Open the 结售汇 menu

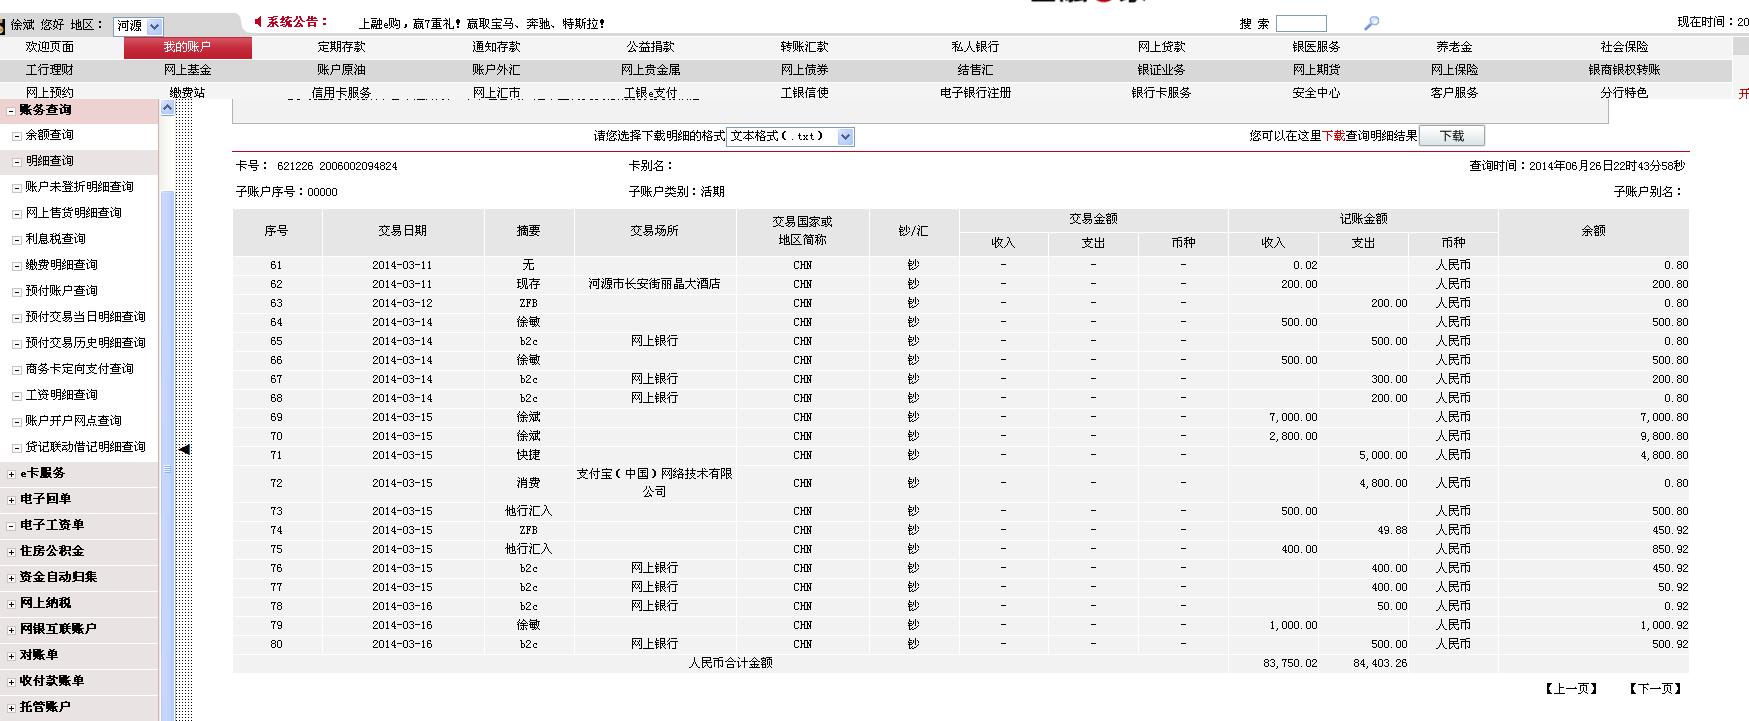pyautogui.click(x=975, y=70)
